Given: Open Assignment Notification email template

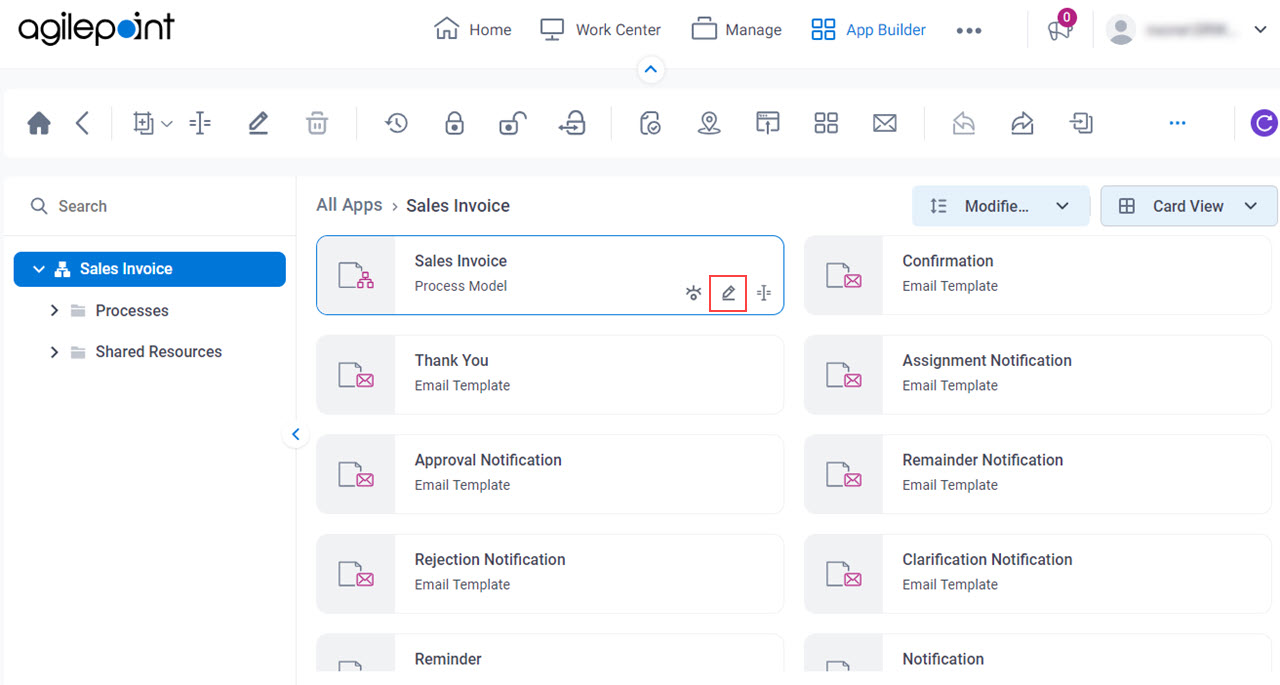Looking at the screenshot, I should click(1038, 374).
